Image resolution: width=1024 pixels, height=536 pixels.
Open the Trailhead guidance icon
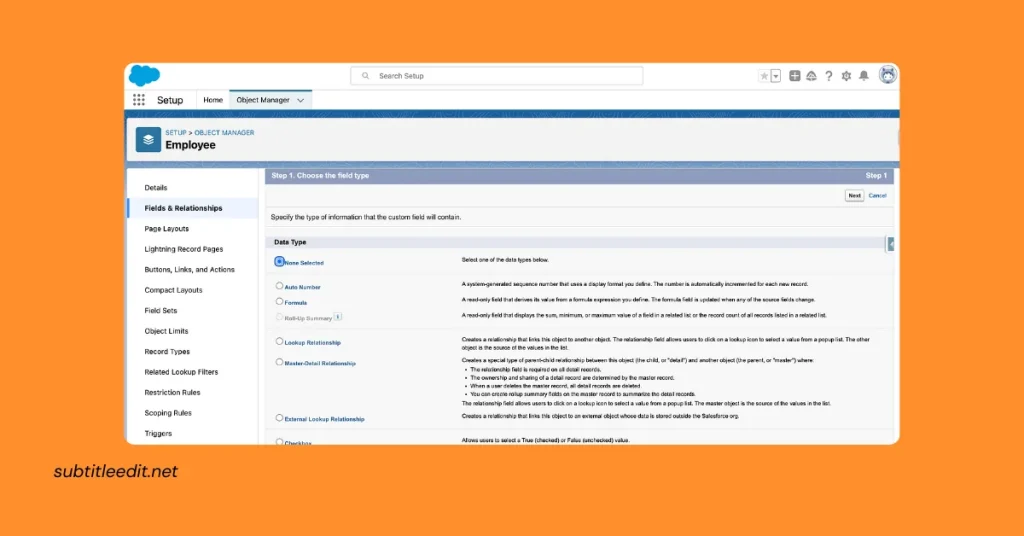811,76
